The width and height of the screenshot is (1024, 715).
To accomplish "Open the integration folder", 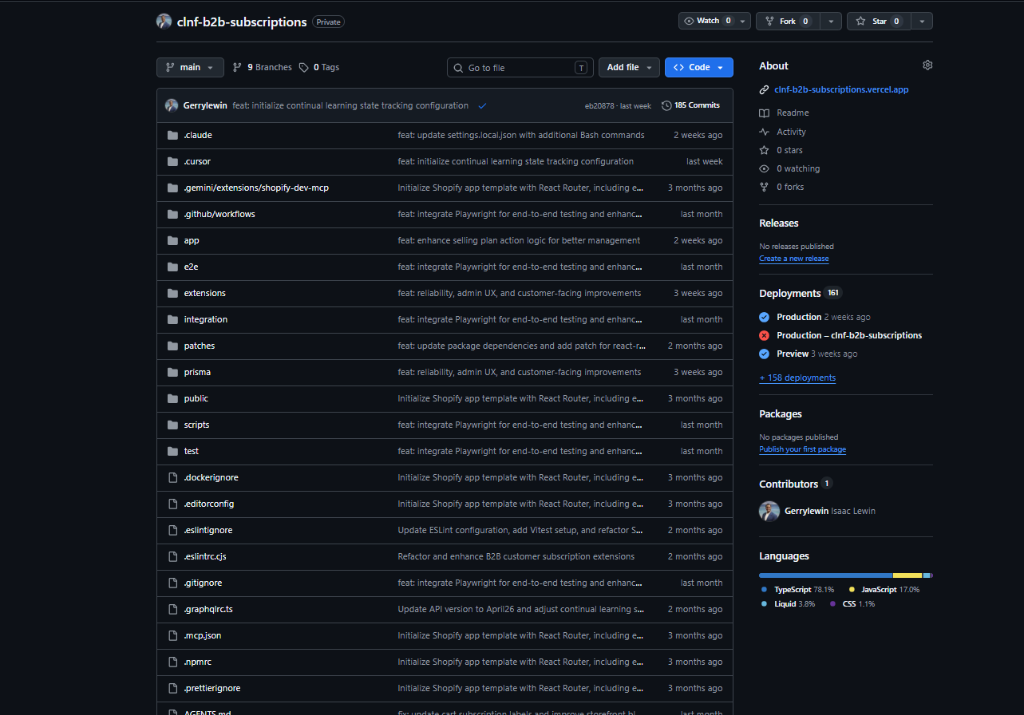I will pyautogui.click(x=206, y=319).
